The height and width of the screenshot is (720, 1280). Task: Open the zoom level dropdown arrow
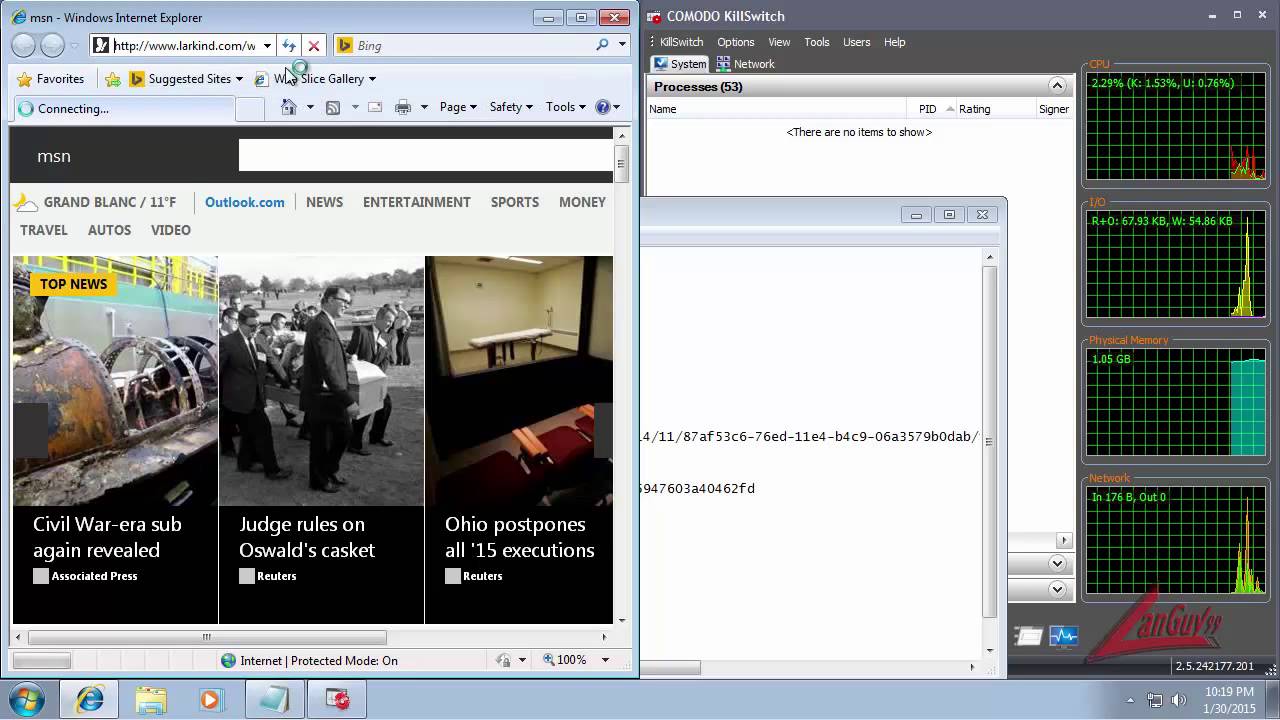click(605, 660)
